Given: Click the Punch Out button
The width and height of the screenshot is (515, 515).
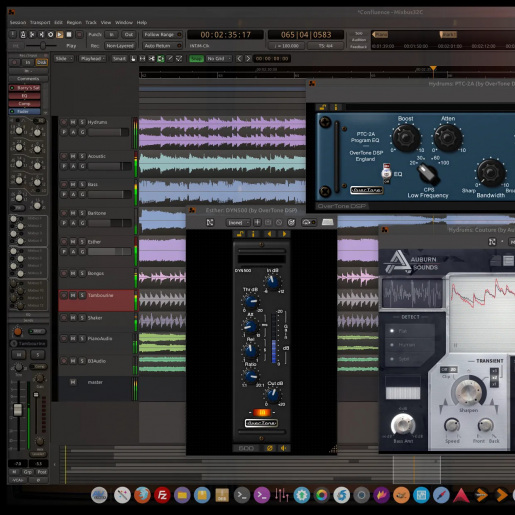Looking at the screenshot, I should coord(128,34).
